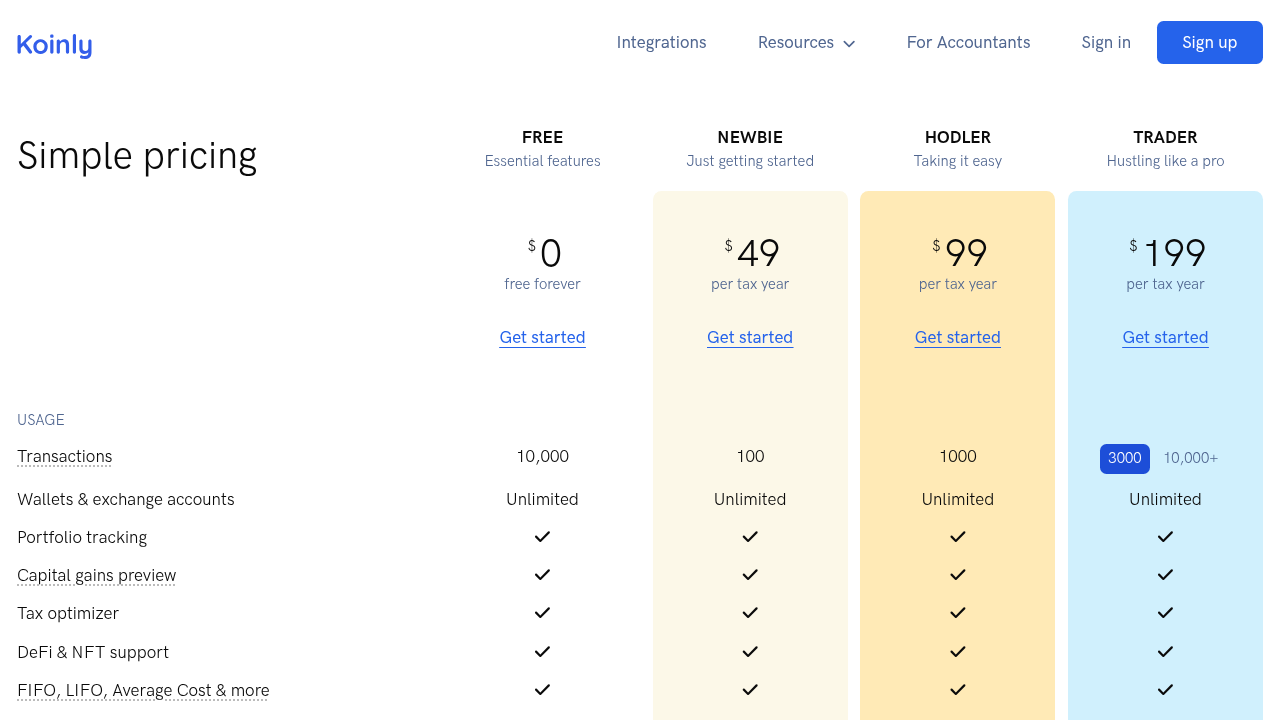Click the Free plan 10,000 transactions value

542,456
